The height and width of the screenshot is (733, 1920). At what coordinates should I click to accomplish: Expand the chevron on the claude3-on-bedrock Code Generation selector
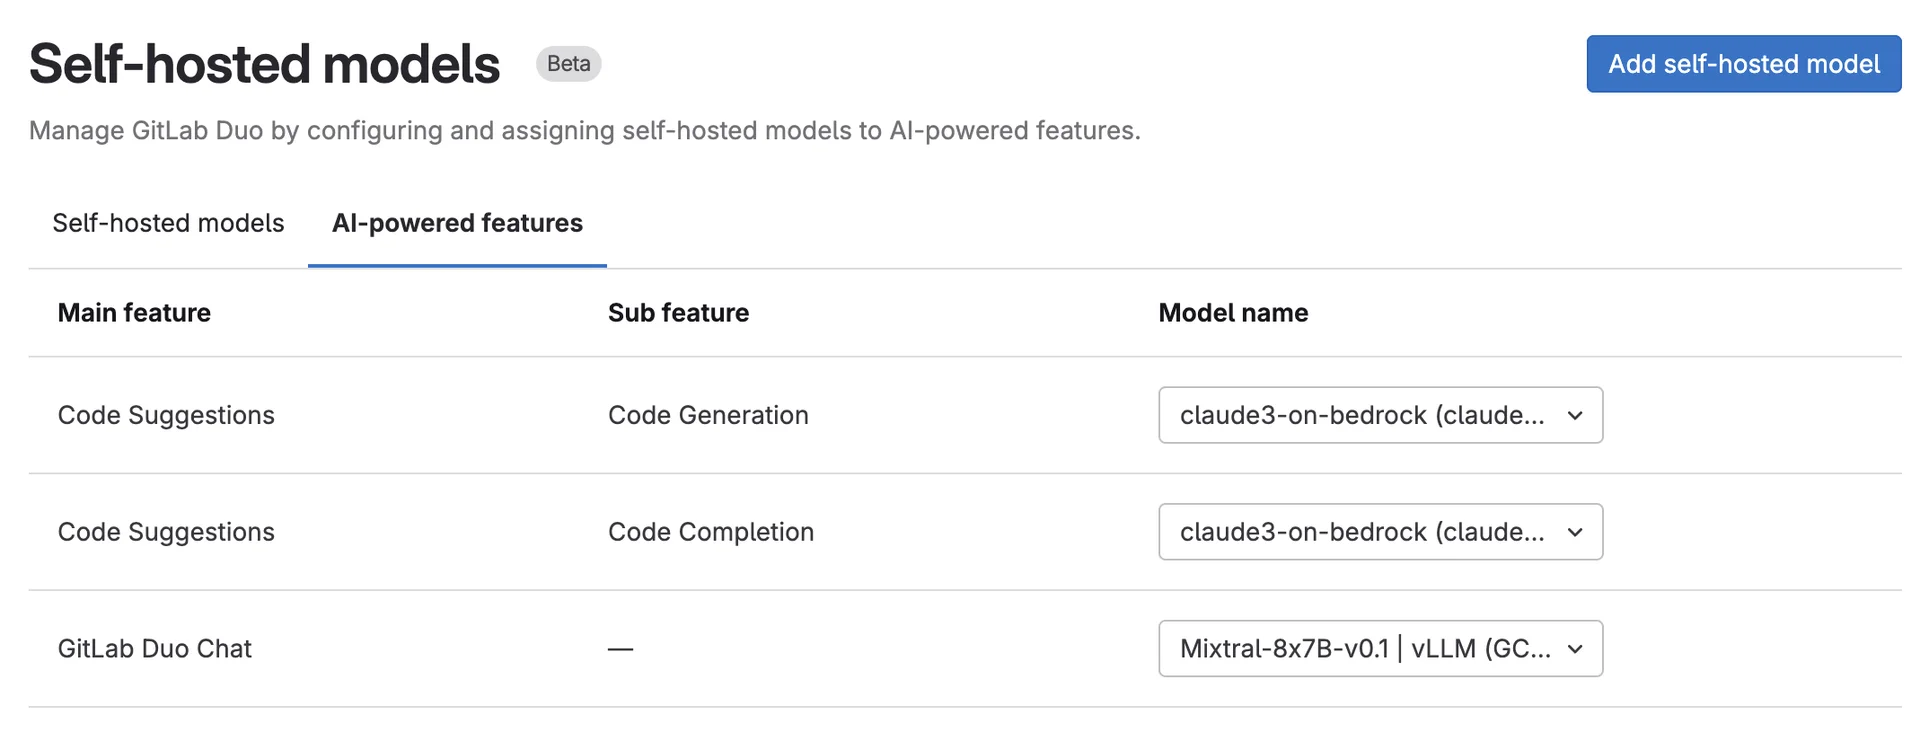click(1576, 415)
